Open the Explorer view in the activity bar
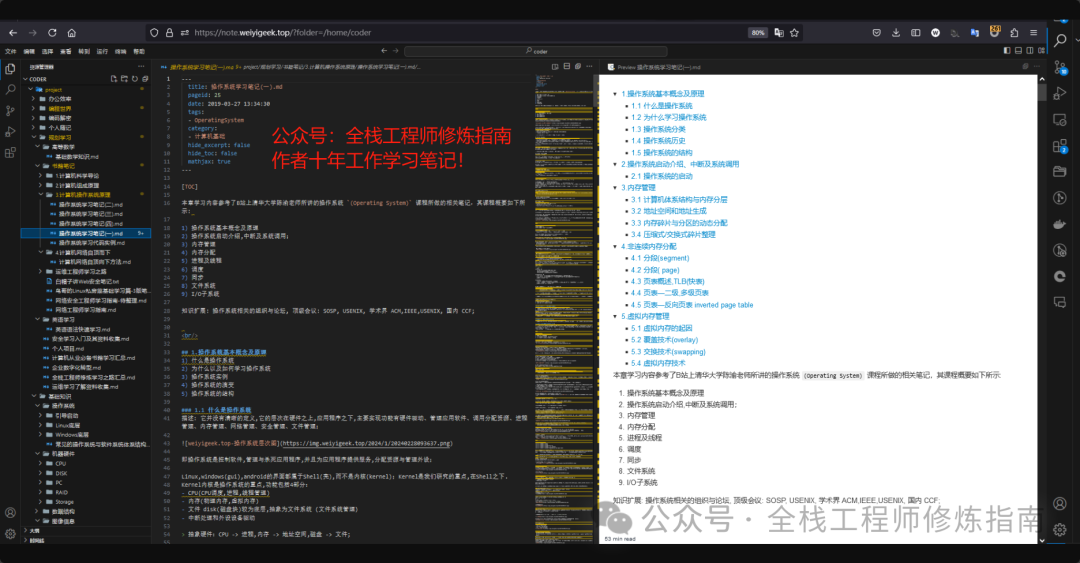Screen dimensions: 1080x563 click(x=10, y=69)
